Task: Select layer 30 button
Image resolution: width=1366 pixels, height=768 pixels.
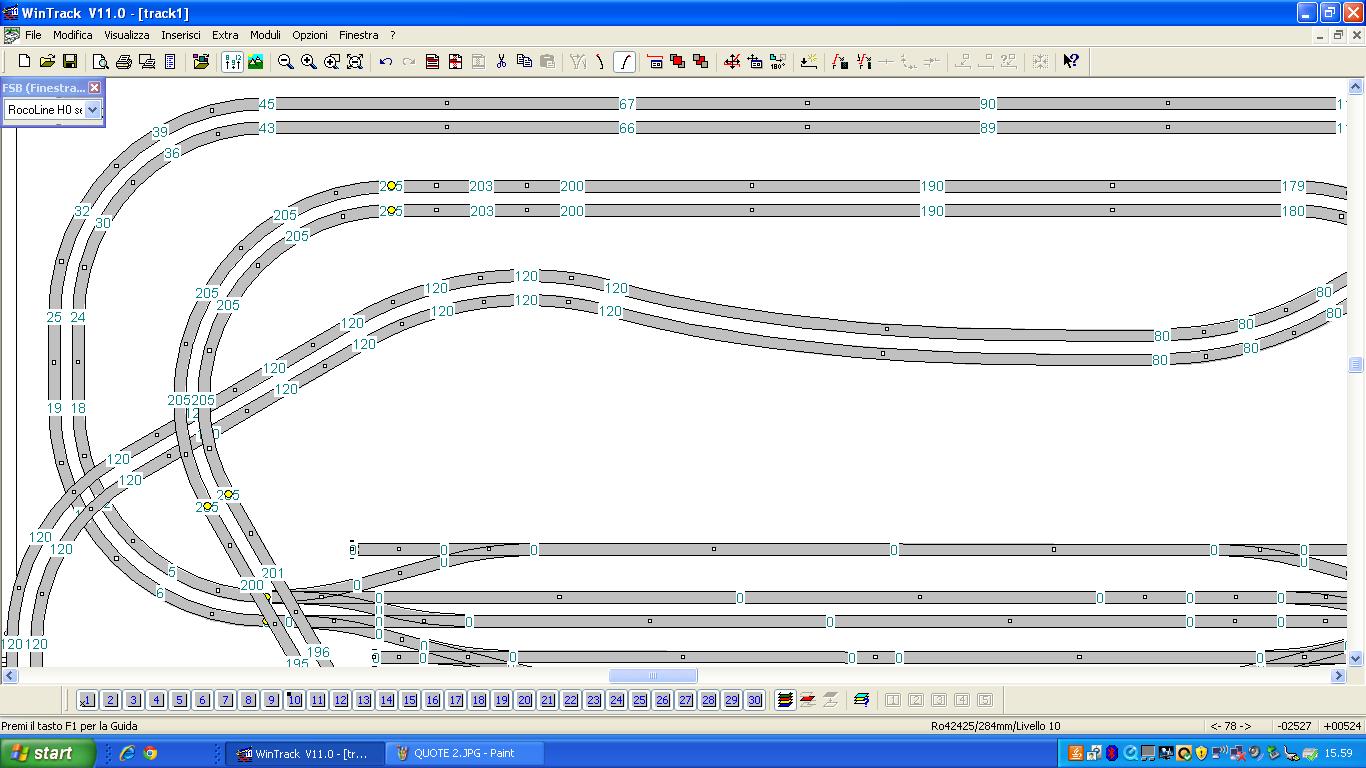Action: [754, 700]
